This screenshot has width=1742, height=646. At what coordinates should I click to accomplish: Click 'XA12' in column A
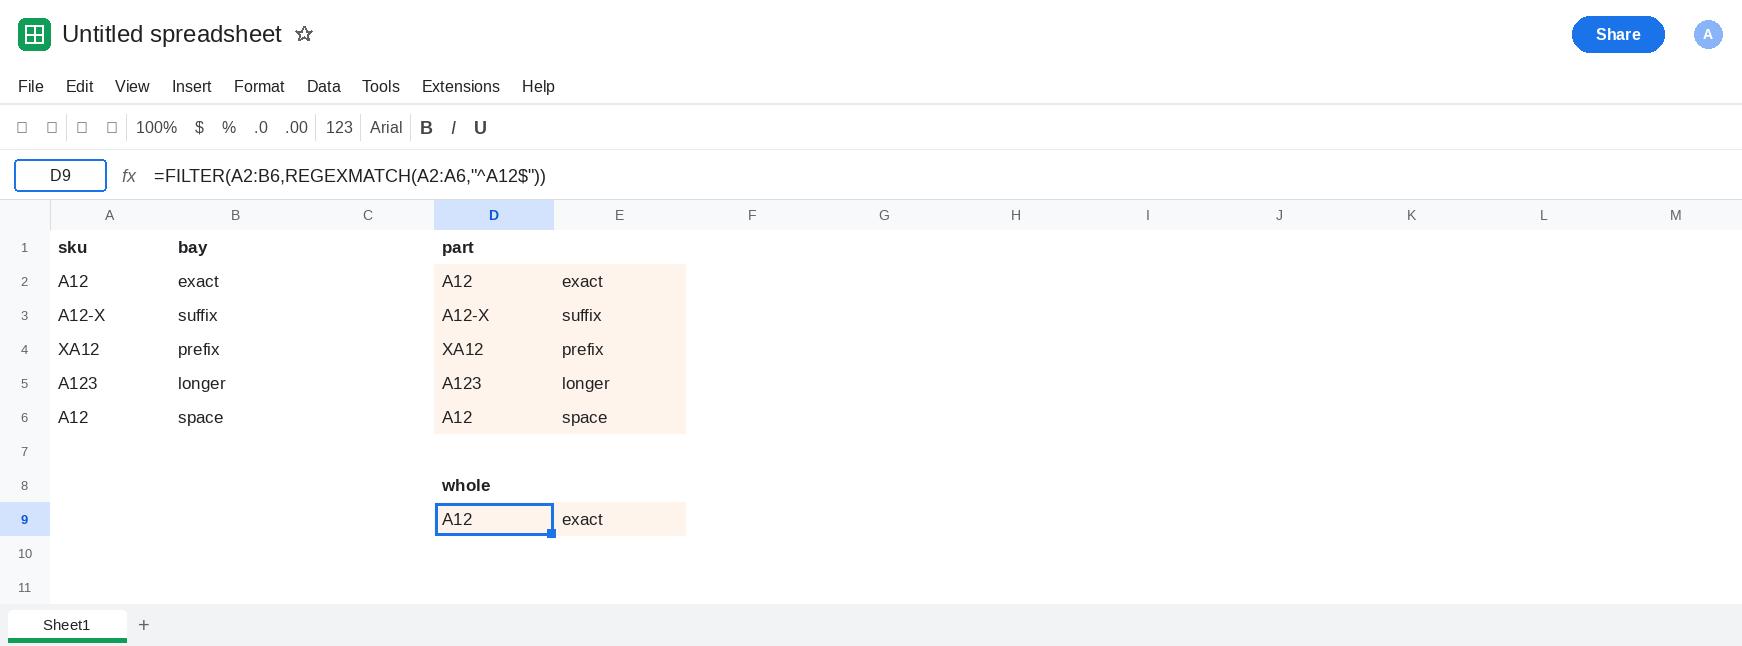click(x=110, y=349)
